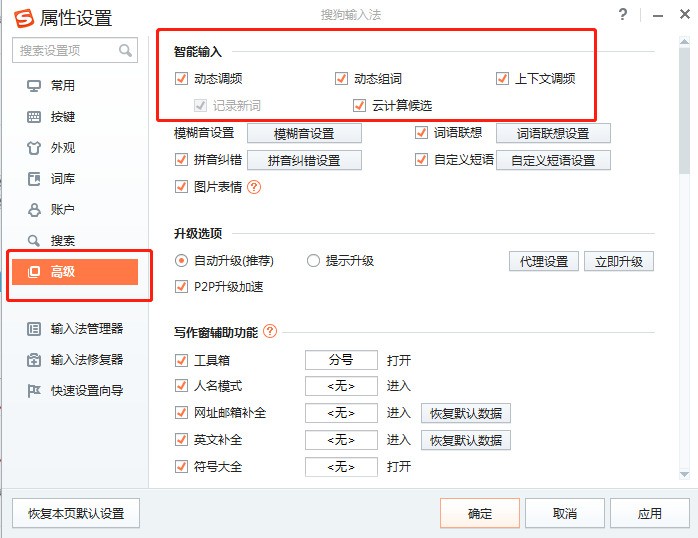Screen dimensions: 698x538
Task: Select 提示升级 radio button
Action: pos(313,260)
